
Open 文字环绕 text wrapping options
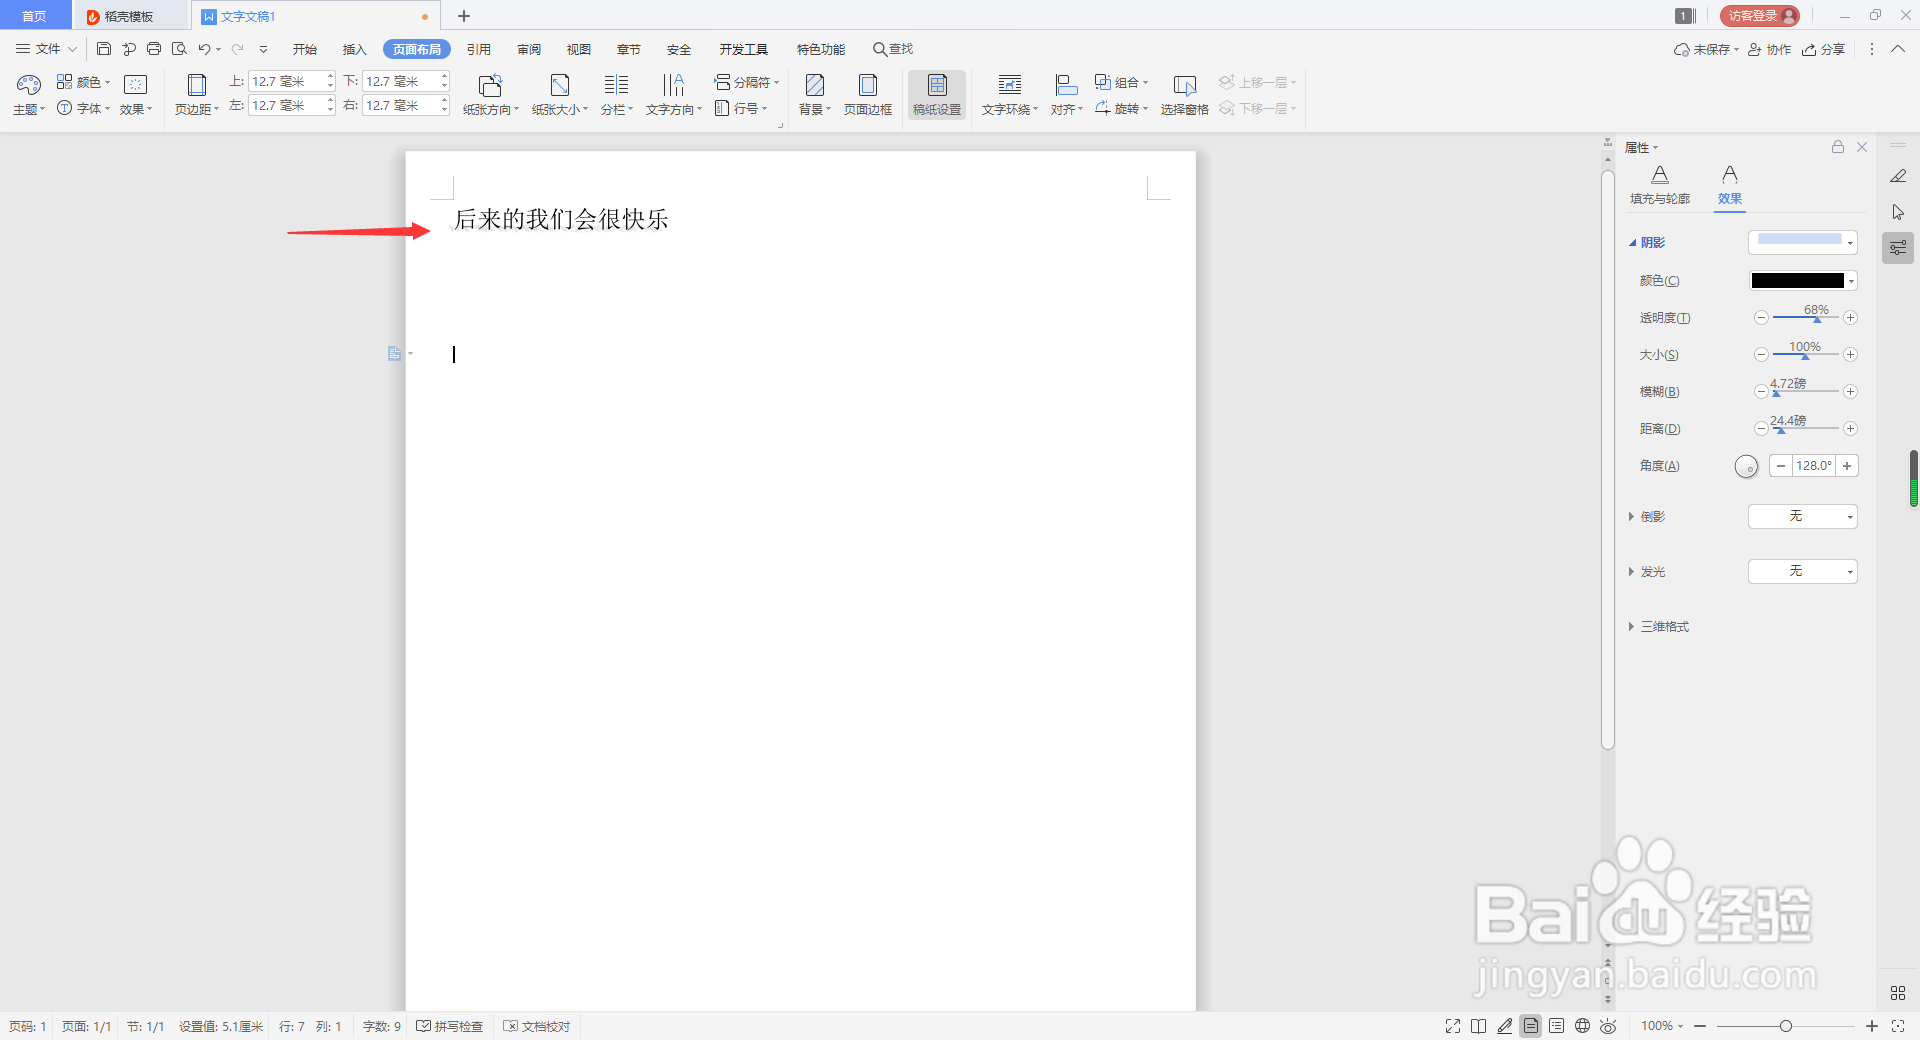pyautogui.click(x=1010, y=95)
